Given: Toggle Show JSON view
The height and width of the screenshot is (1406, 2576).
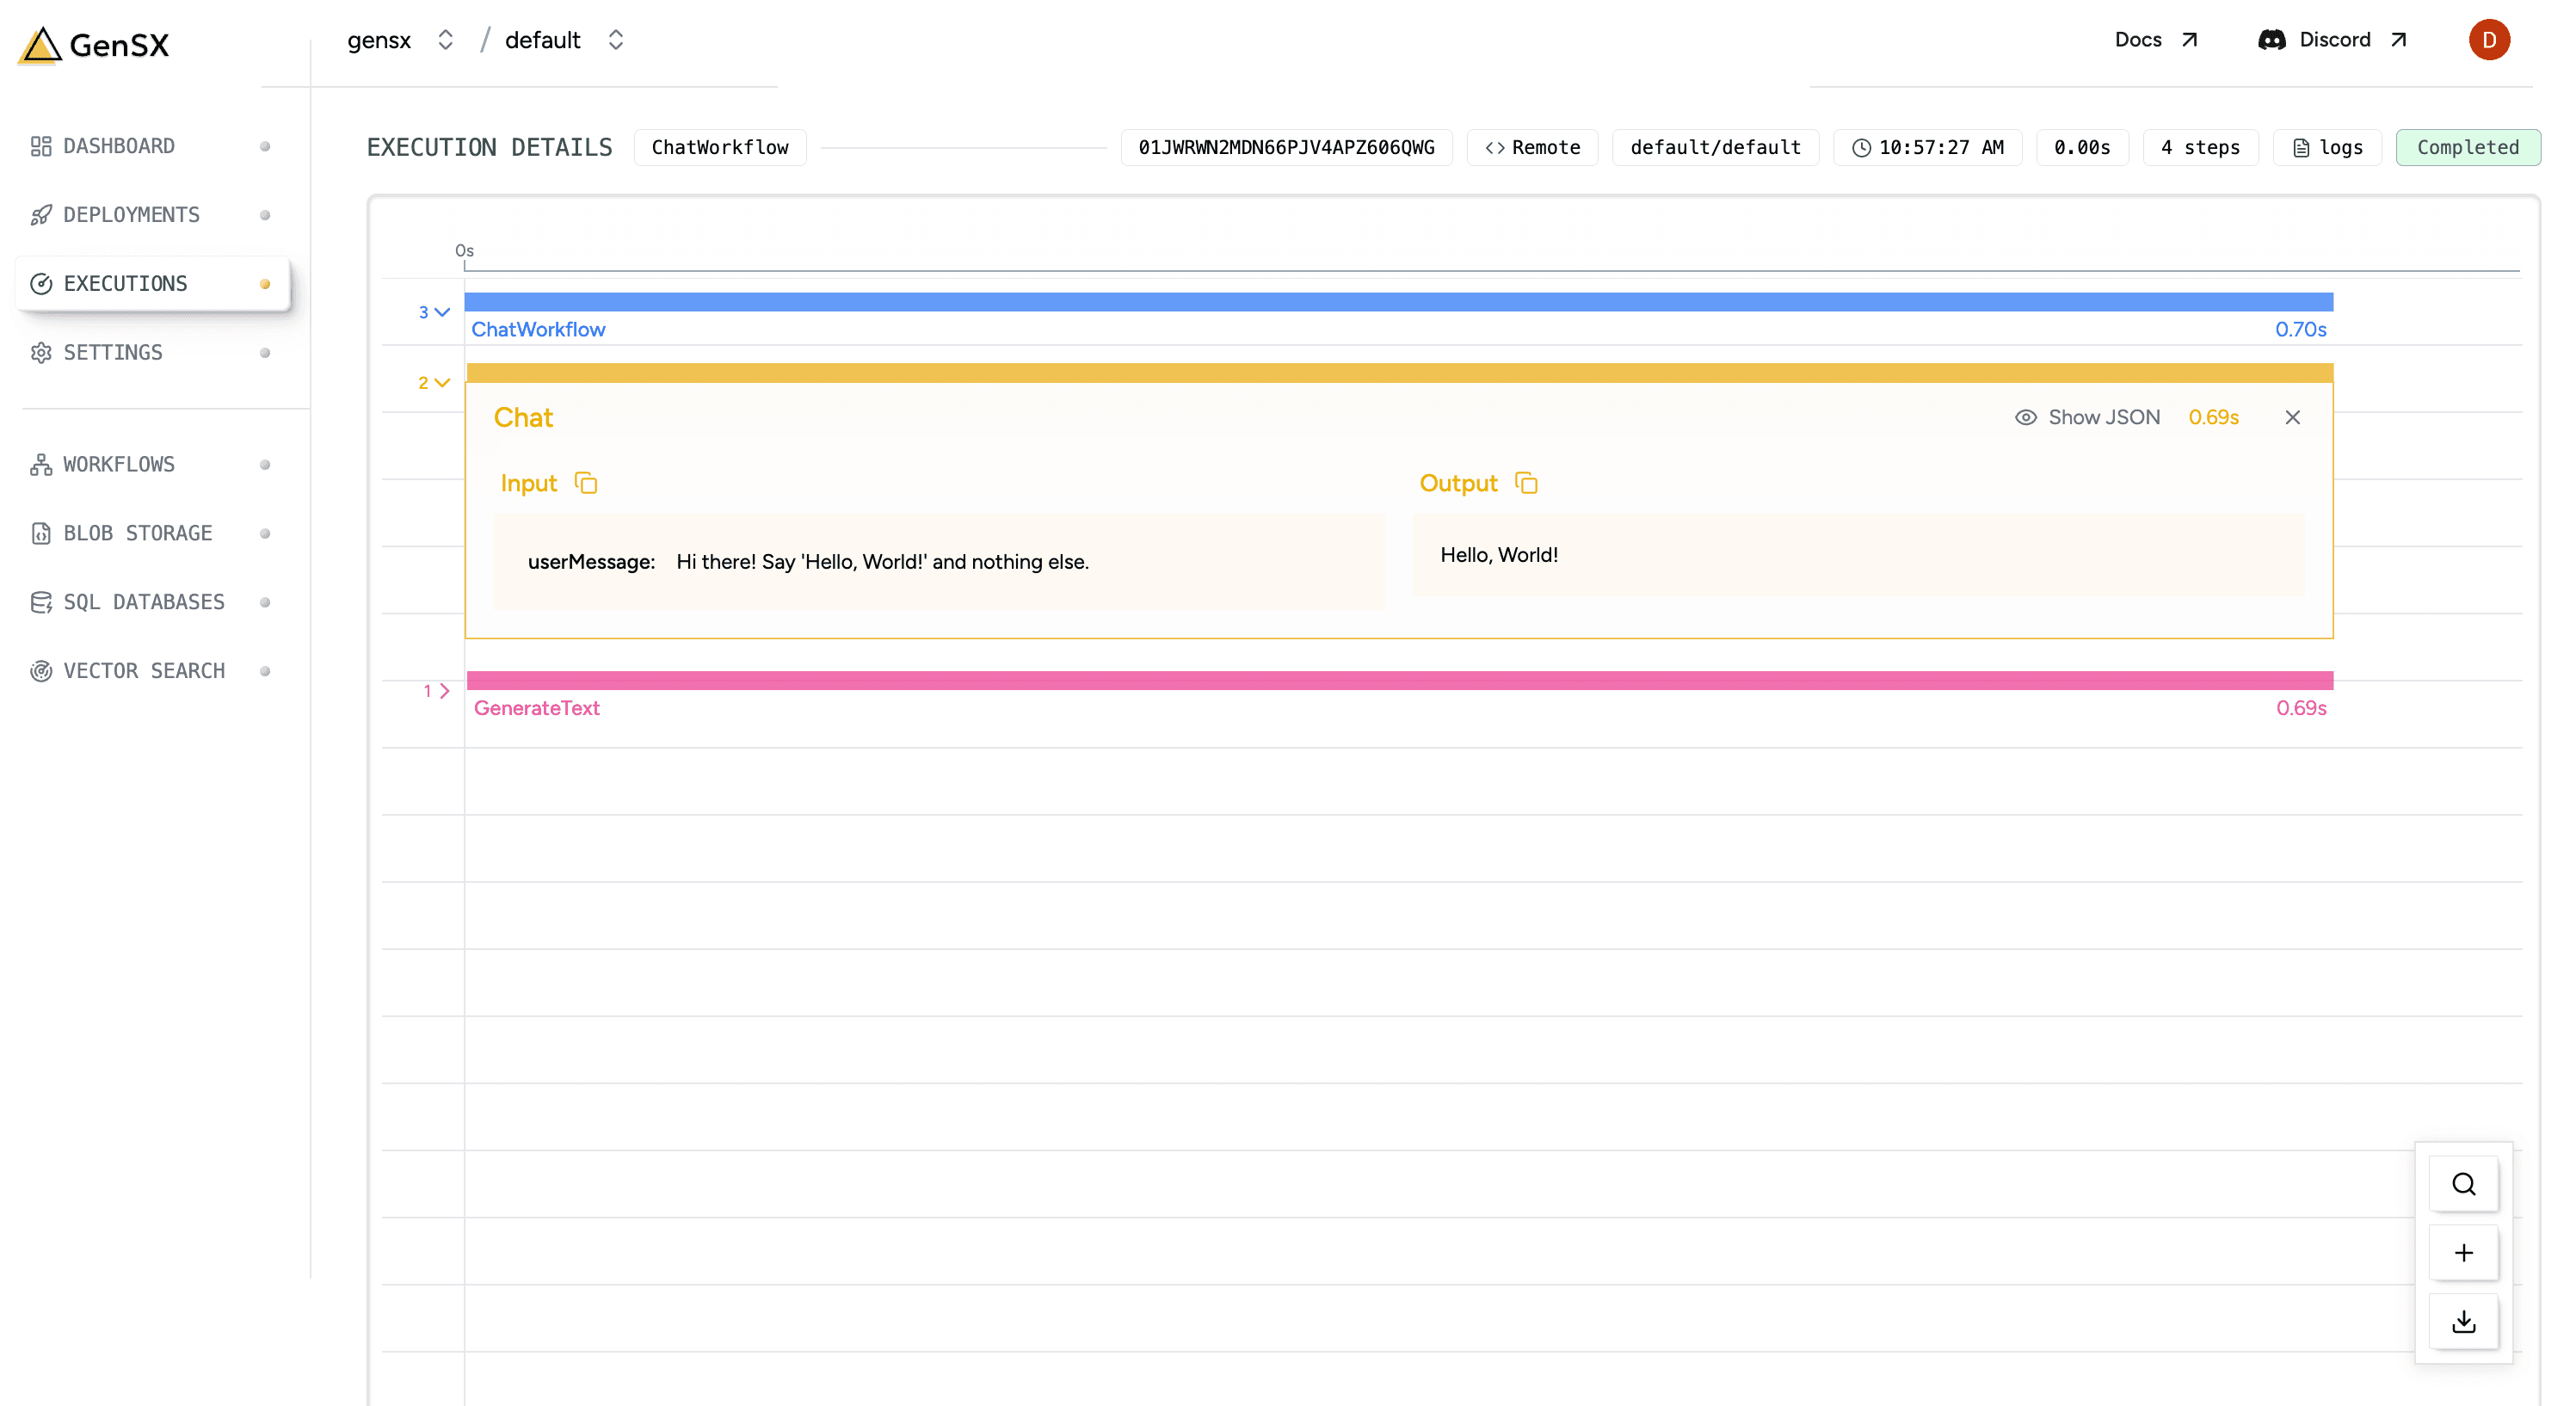Looking at the screenshot, I should (x=2087, y=418).
